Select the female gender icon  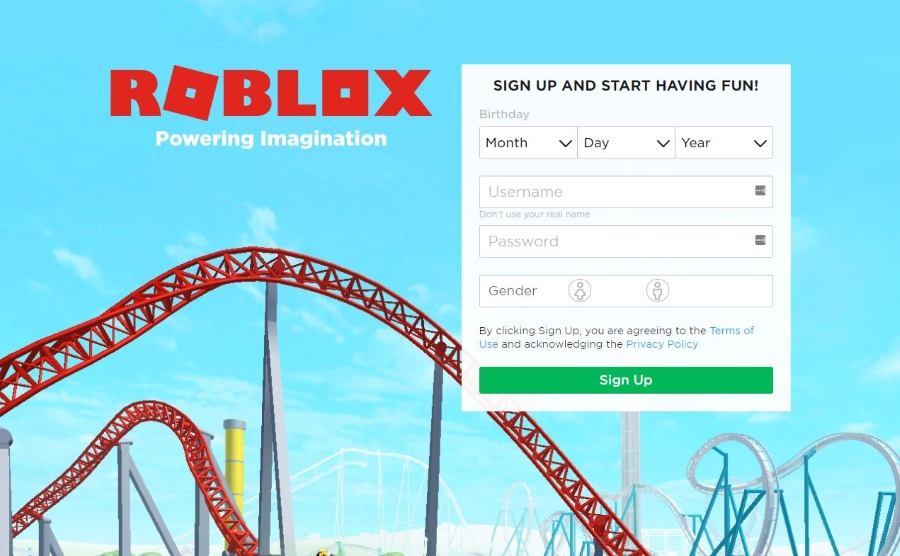(x=580, y=291)
